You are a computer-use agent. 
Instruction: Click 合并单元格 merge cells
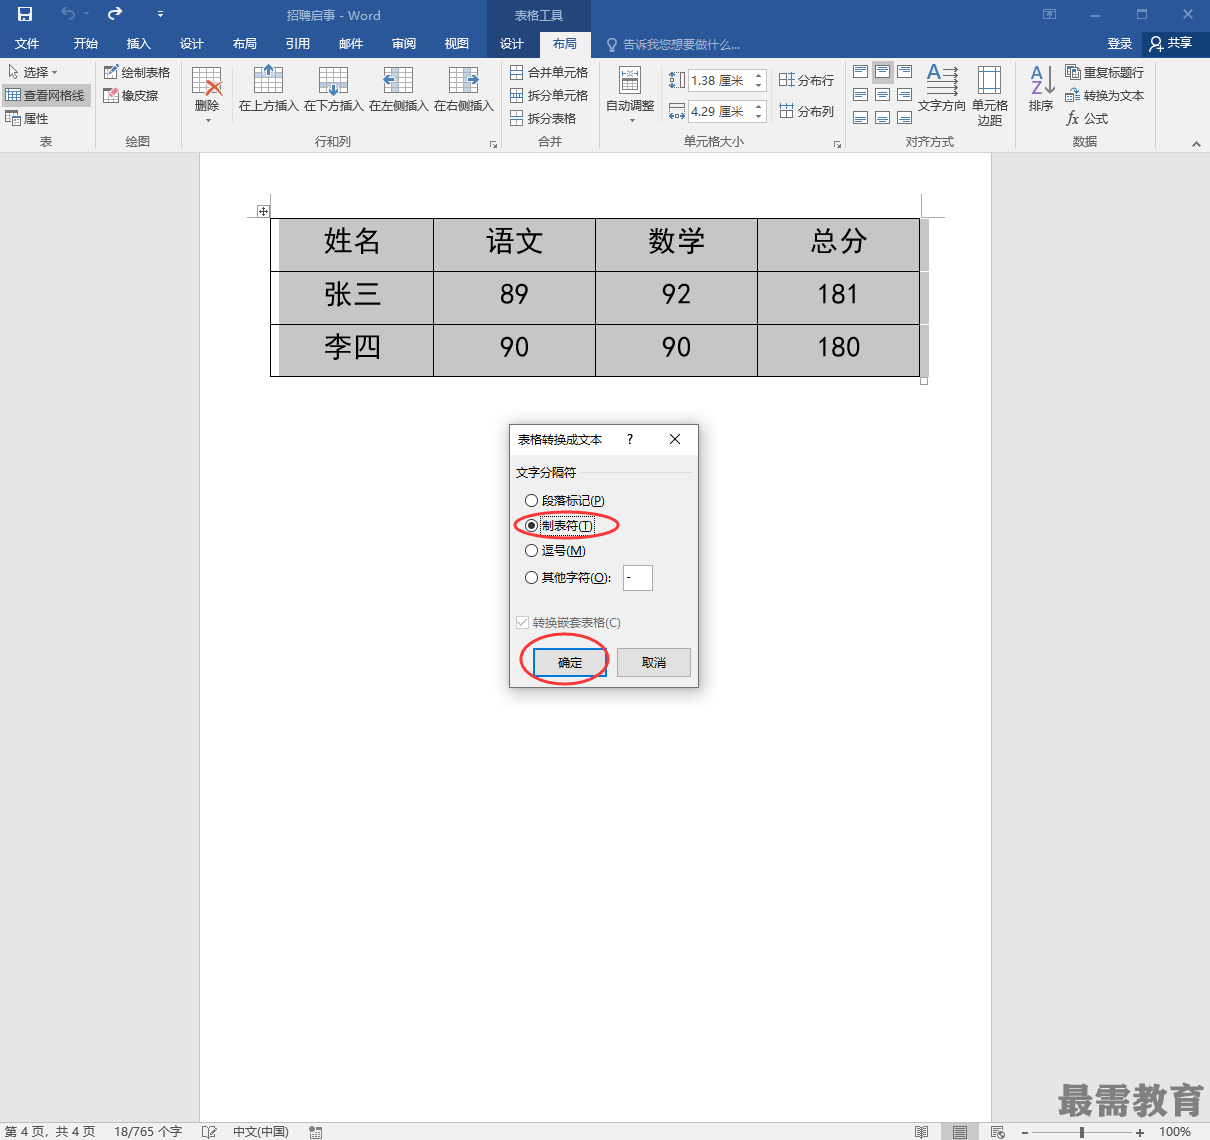549,72
